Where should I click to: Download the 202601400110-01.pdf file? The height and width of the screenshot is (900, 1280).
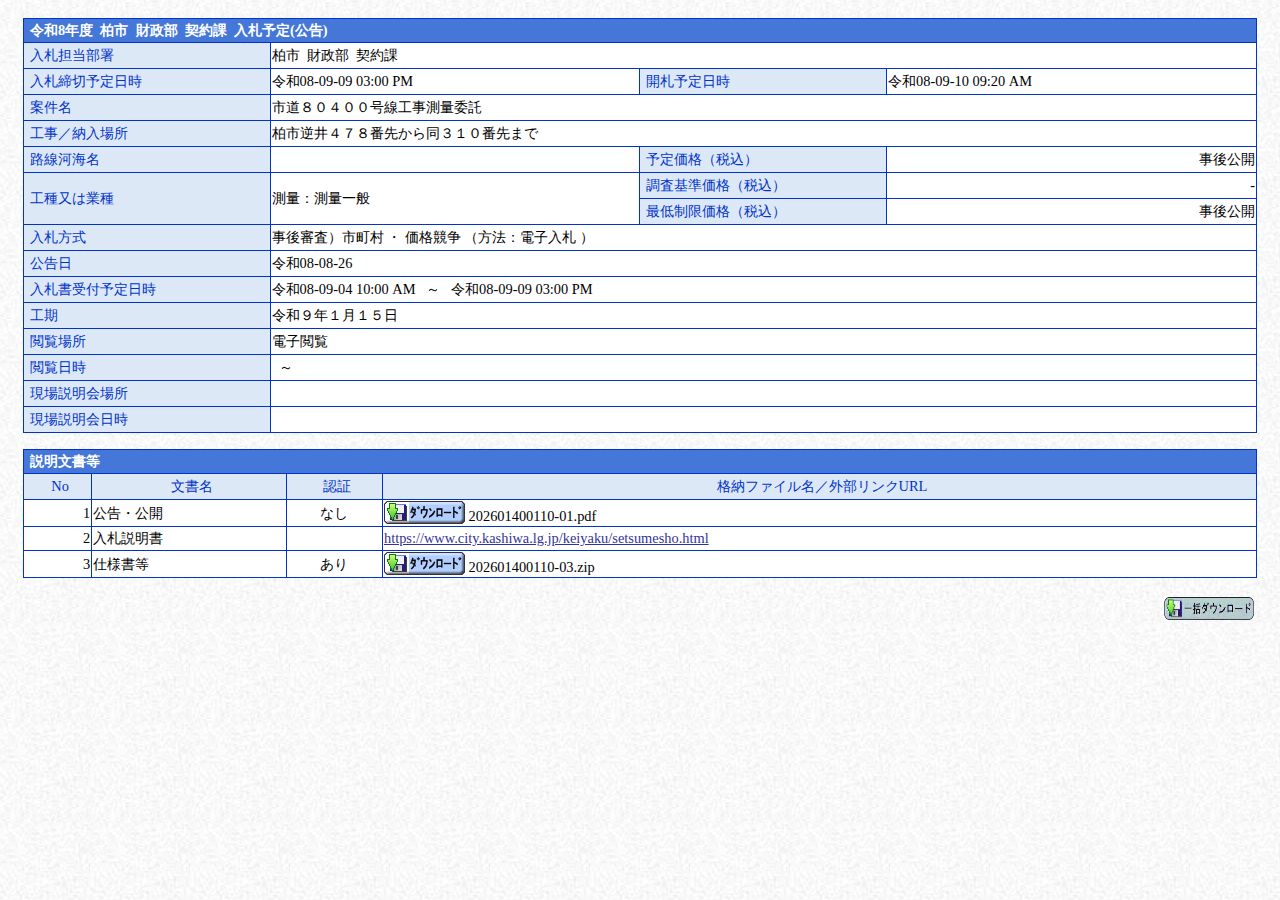point(424,513)
